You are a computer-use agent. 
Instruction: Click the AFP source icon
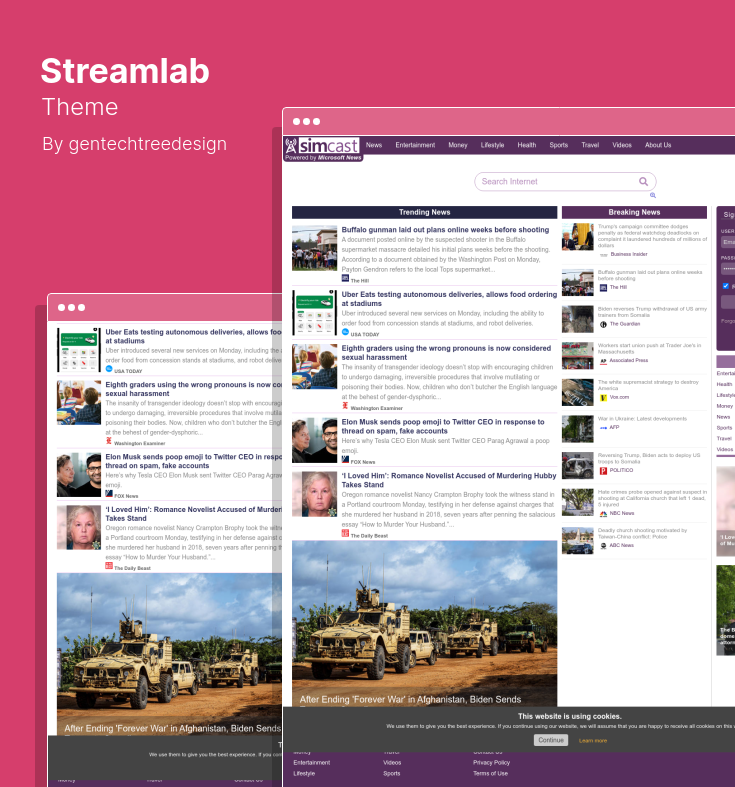point(603,428)
